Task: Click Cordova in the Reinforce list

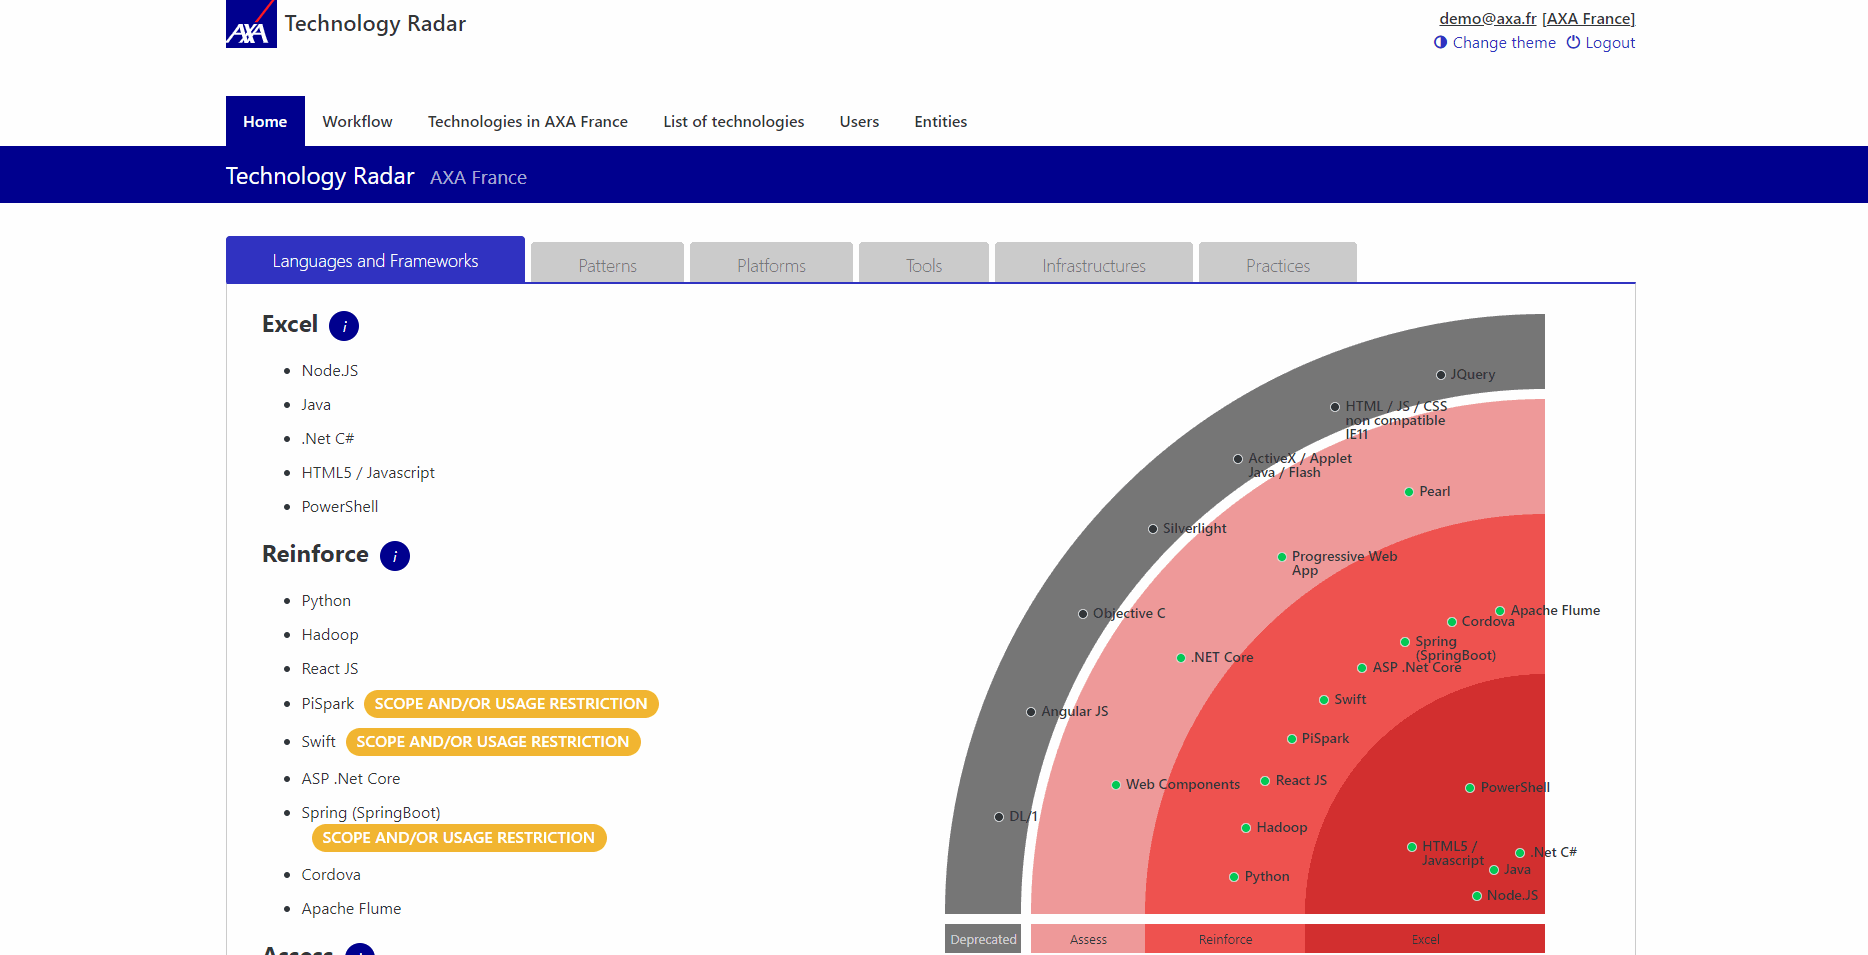Action: point(331,874)
